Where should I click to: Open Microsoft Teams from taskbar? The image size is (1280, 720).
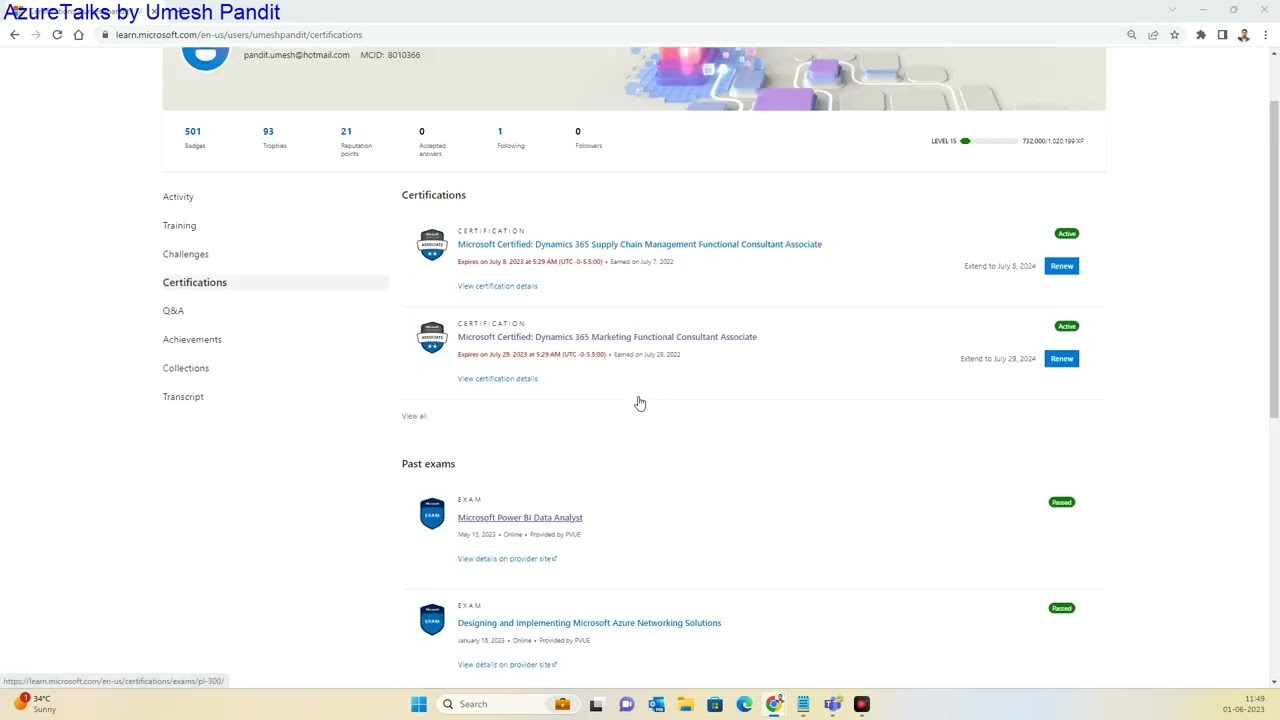point(833,704)
